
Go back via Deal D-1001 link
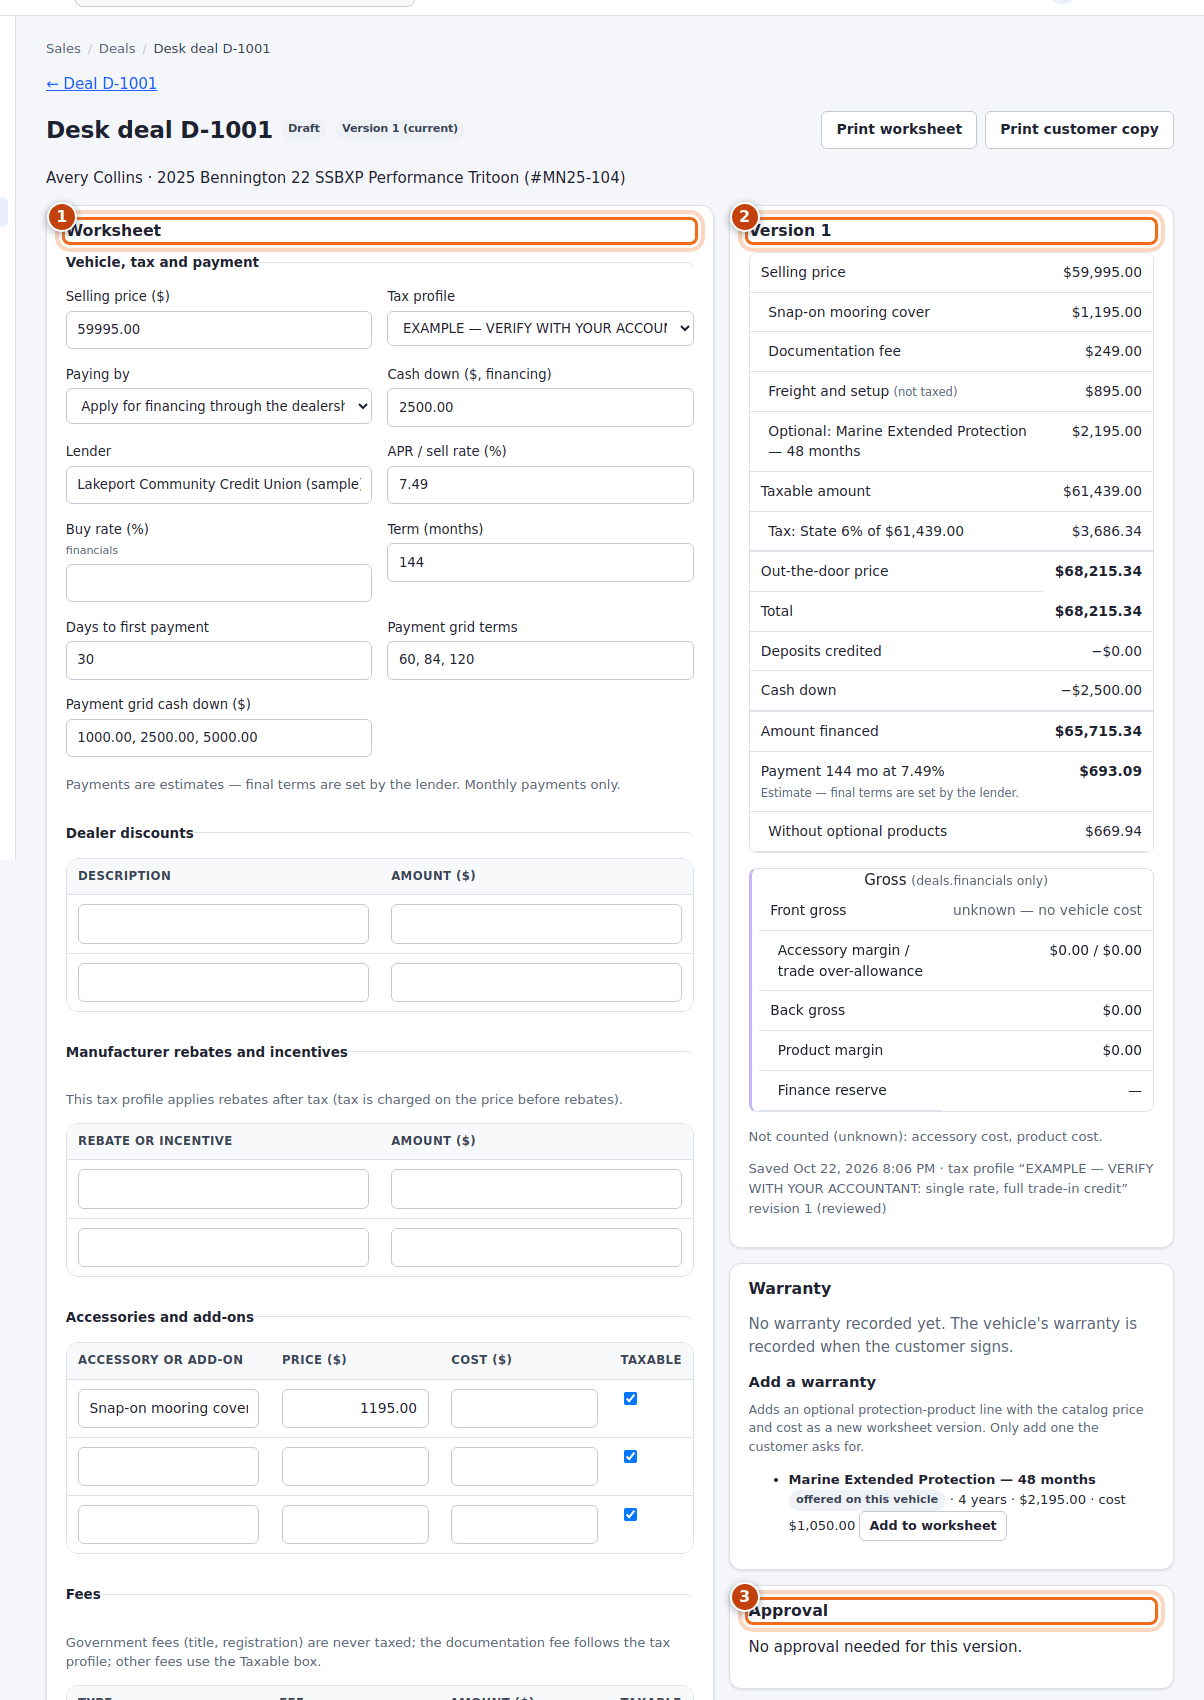tap(102, 84)
